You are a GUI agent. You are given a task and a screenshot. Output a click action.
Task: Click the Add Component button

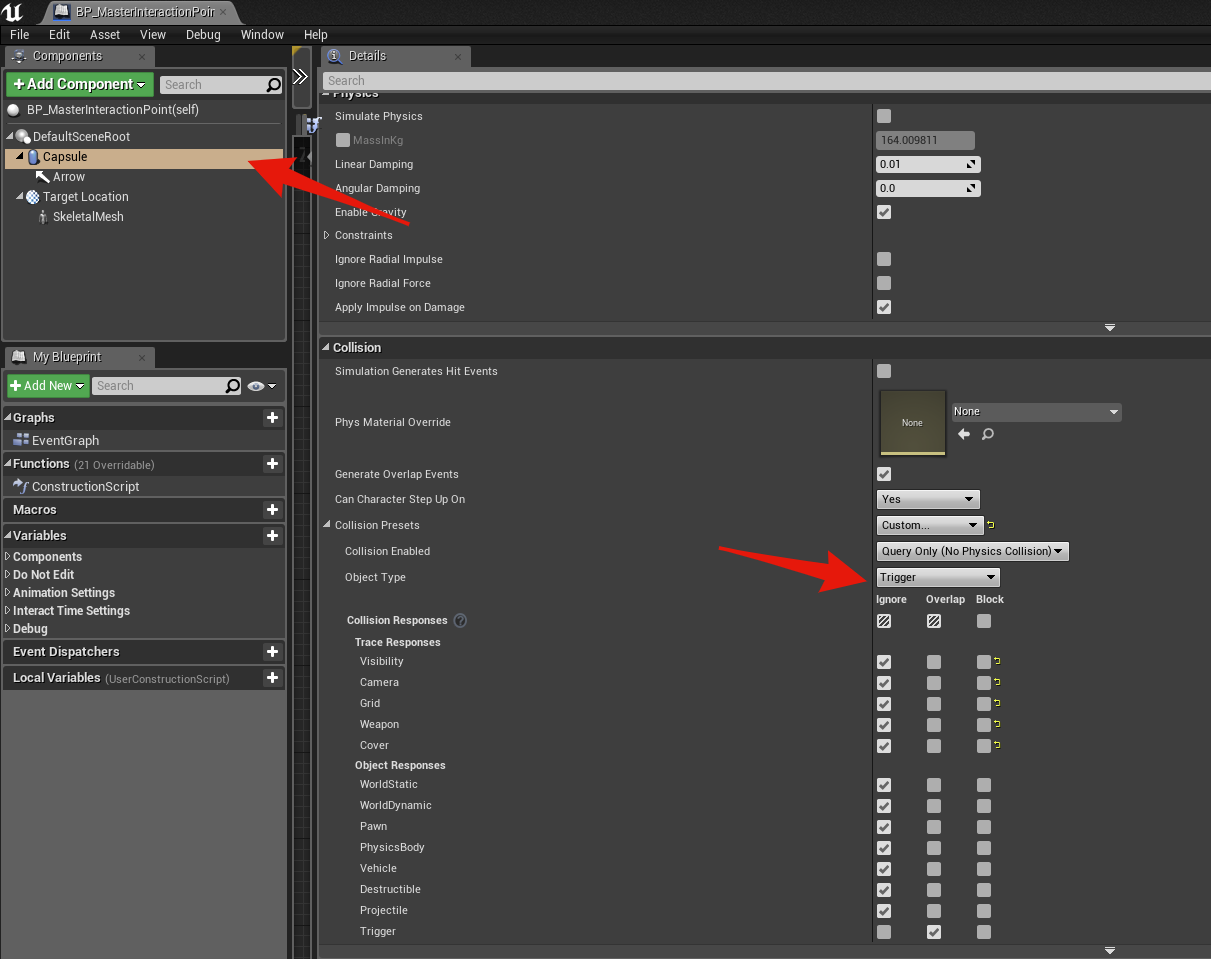click(x=80, y=85)
